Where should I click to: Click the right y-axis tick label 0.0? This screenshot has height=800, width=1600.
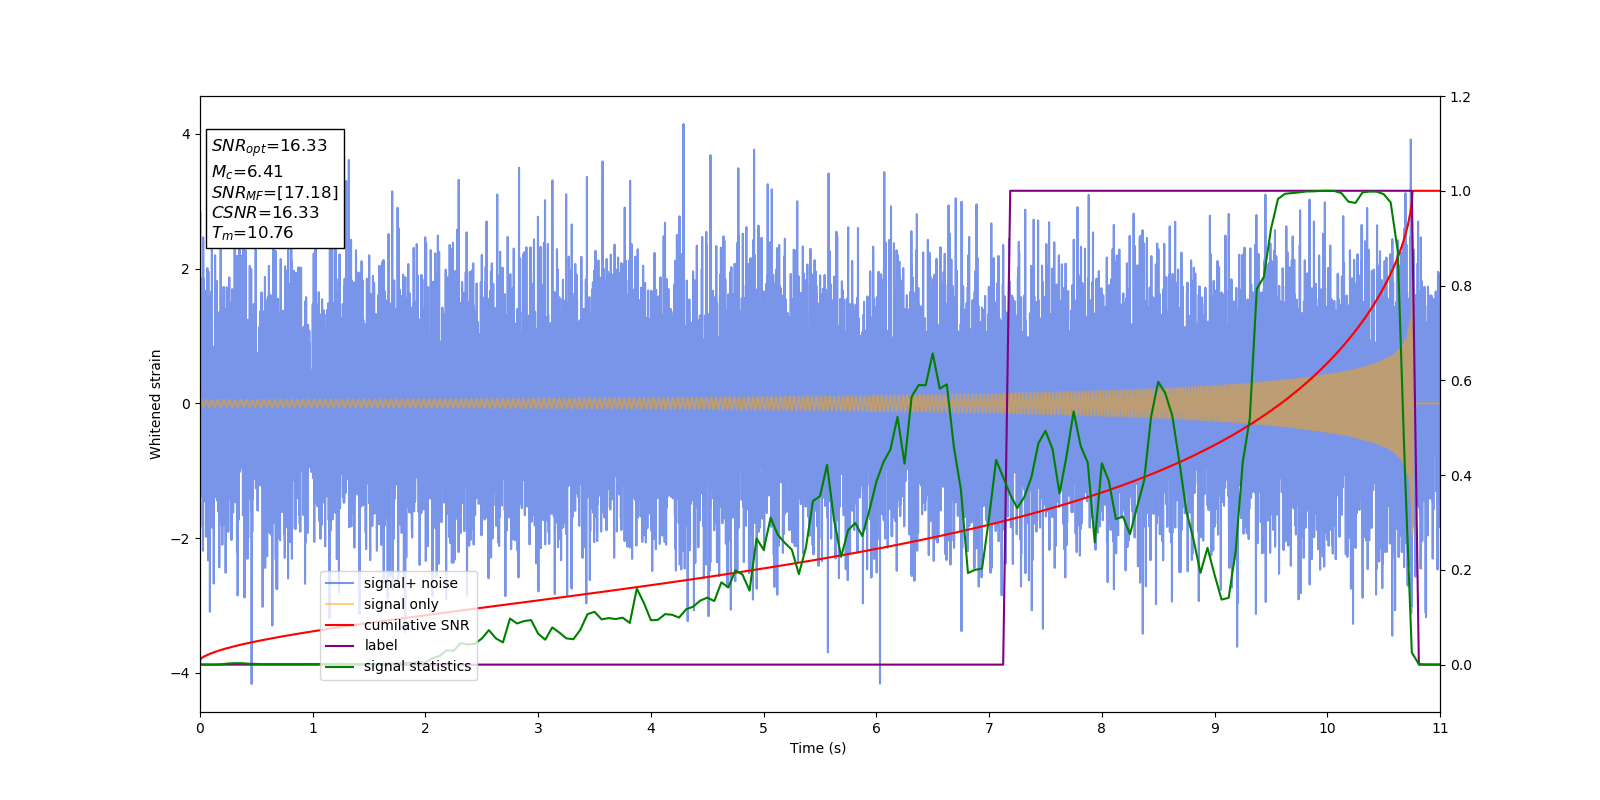[1460, 665]
